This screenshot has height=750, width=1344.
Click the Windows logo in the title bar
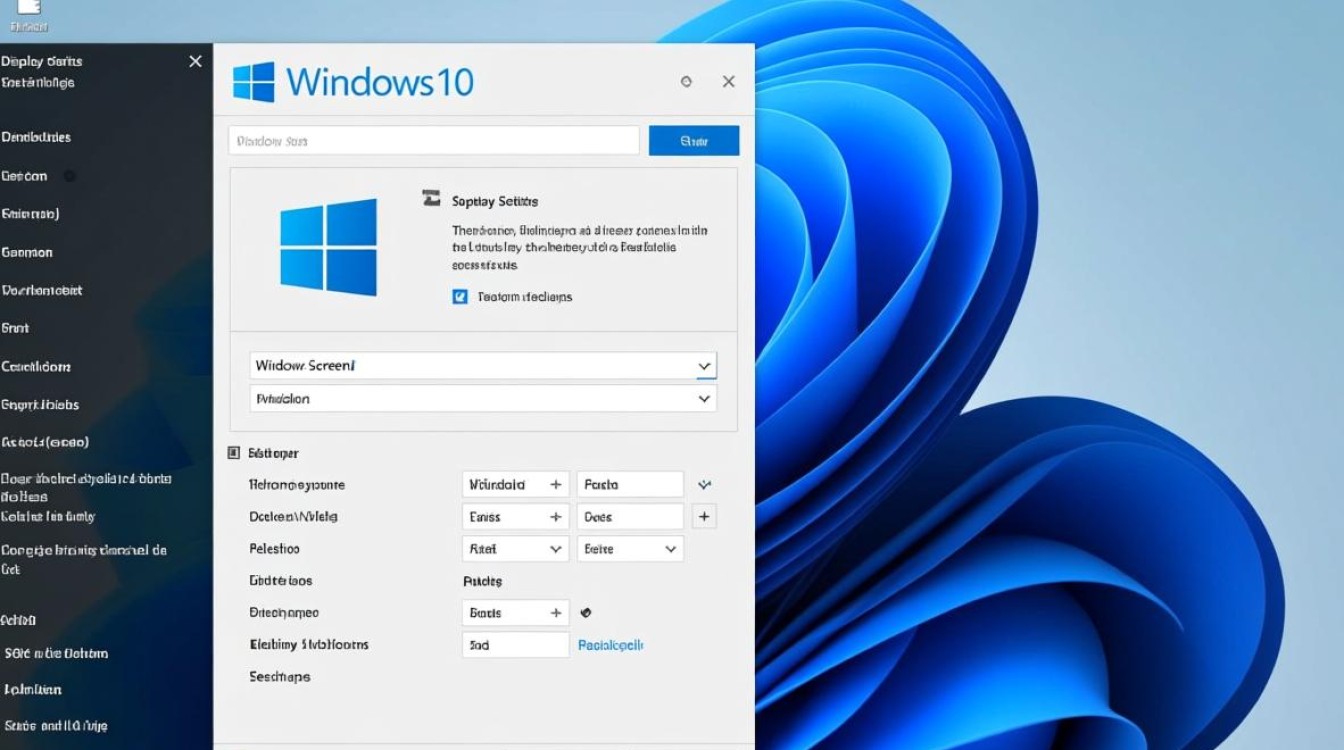(x=252, y=82)
